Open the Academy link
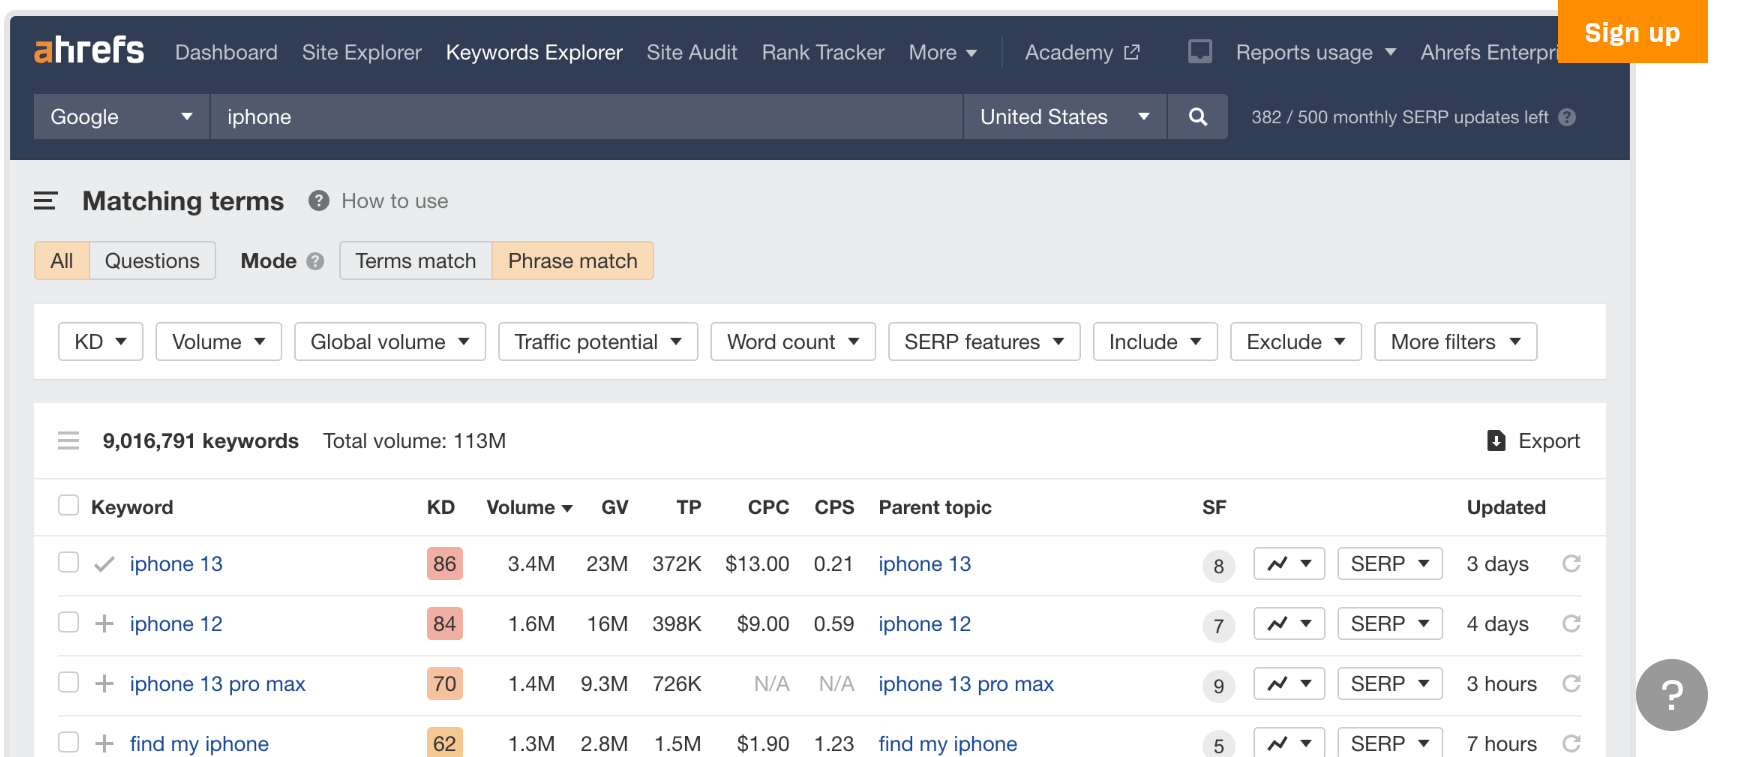This screenshot has height=757, width=1738. pos(1082,52)
